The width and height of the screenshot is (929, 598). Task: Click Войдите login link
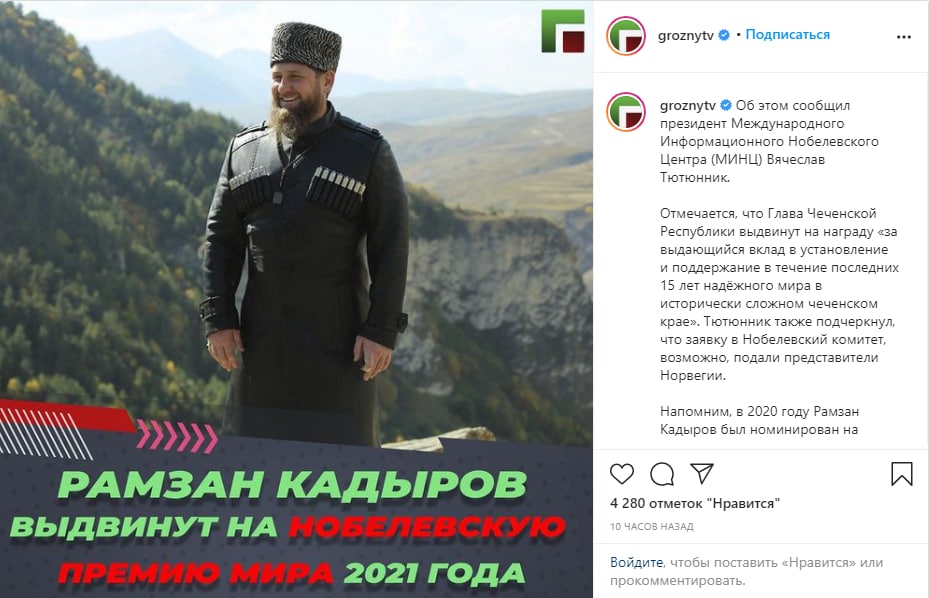click(636, 562)
